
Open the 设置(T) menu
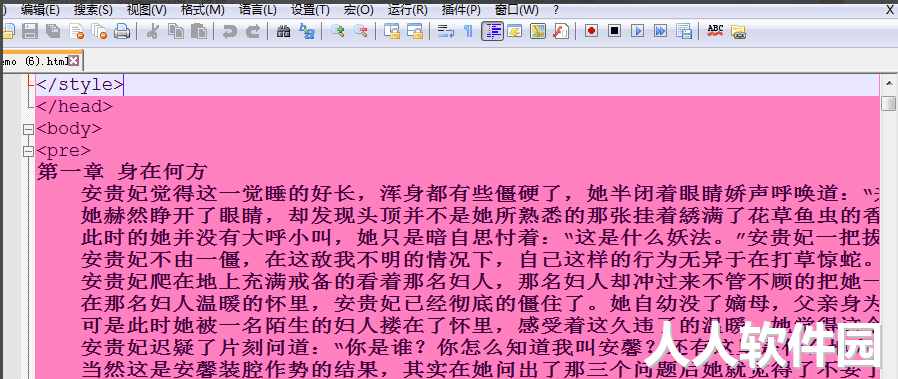pos(310,10)
